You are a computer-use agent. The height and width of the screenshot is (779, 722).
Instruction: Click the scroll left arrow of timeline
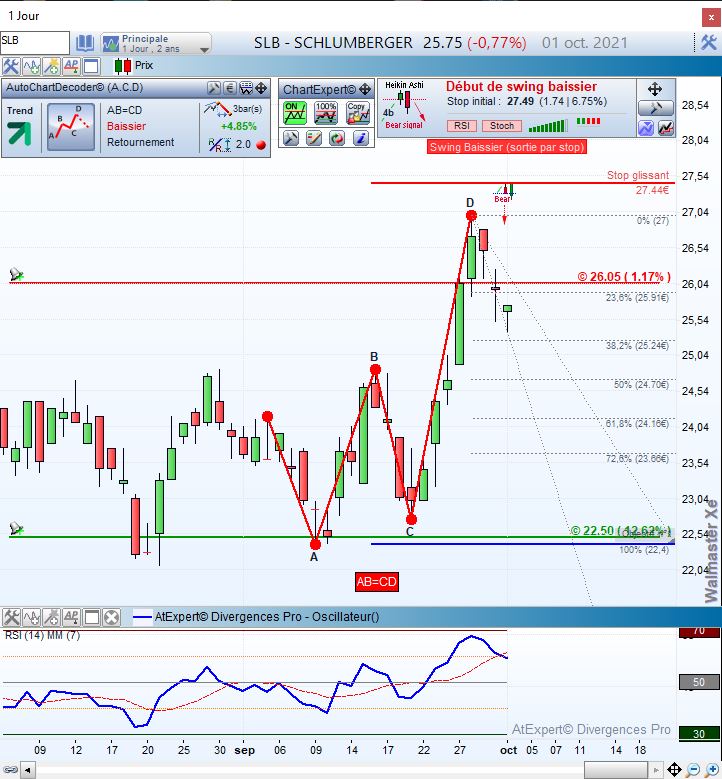click(x=27, y=771)
